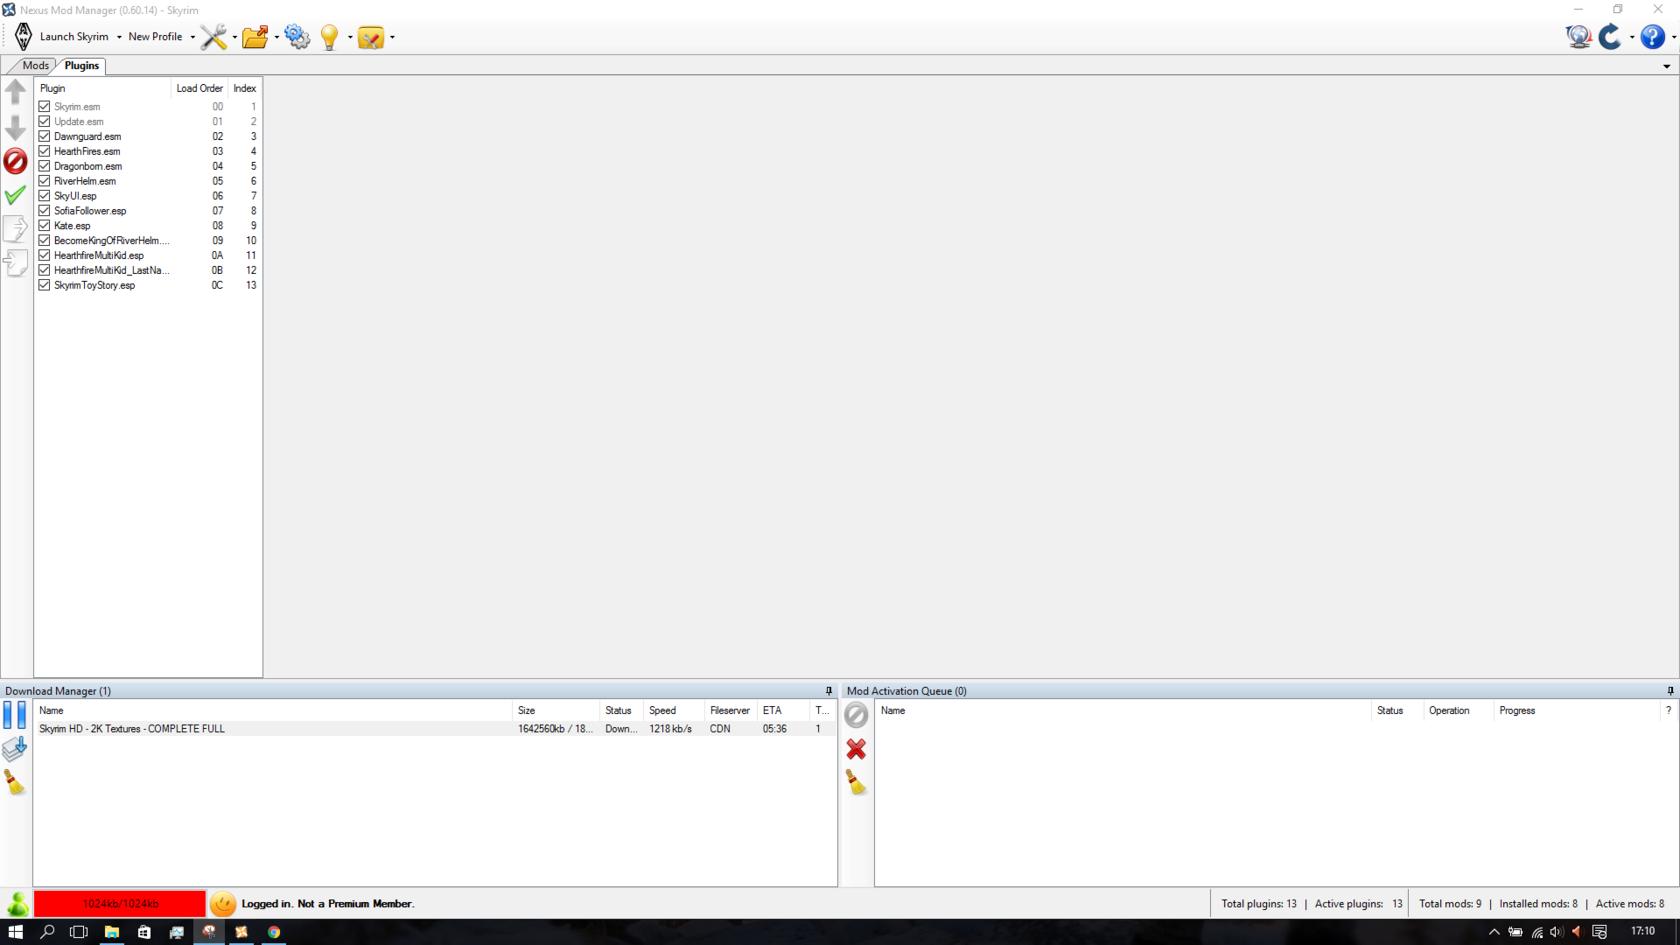Click the red 1024kb/1024kb progress bar
Image resolution: width=1680 pixels, height=945 pixels.
point(120,904)
